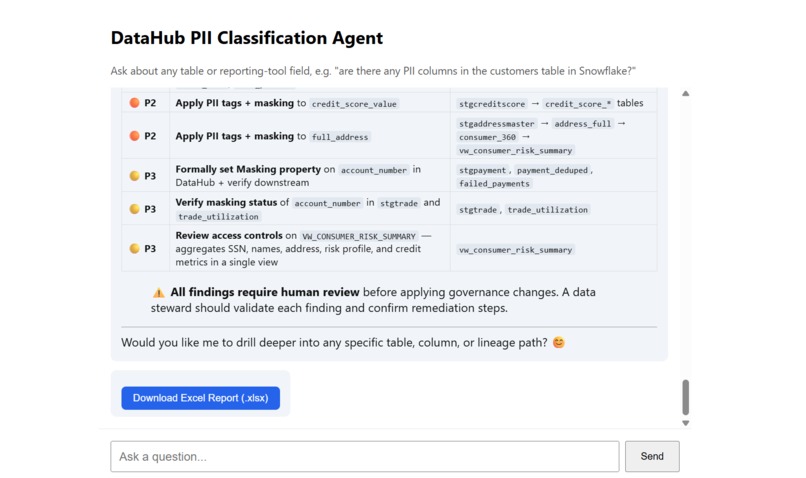
Task: Click the stgcreditscore code tag
Action: [492, 104]
